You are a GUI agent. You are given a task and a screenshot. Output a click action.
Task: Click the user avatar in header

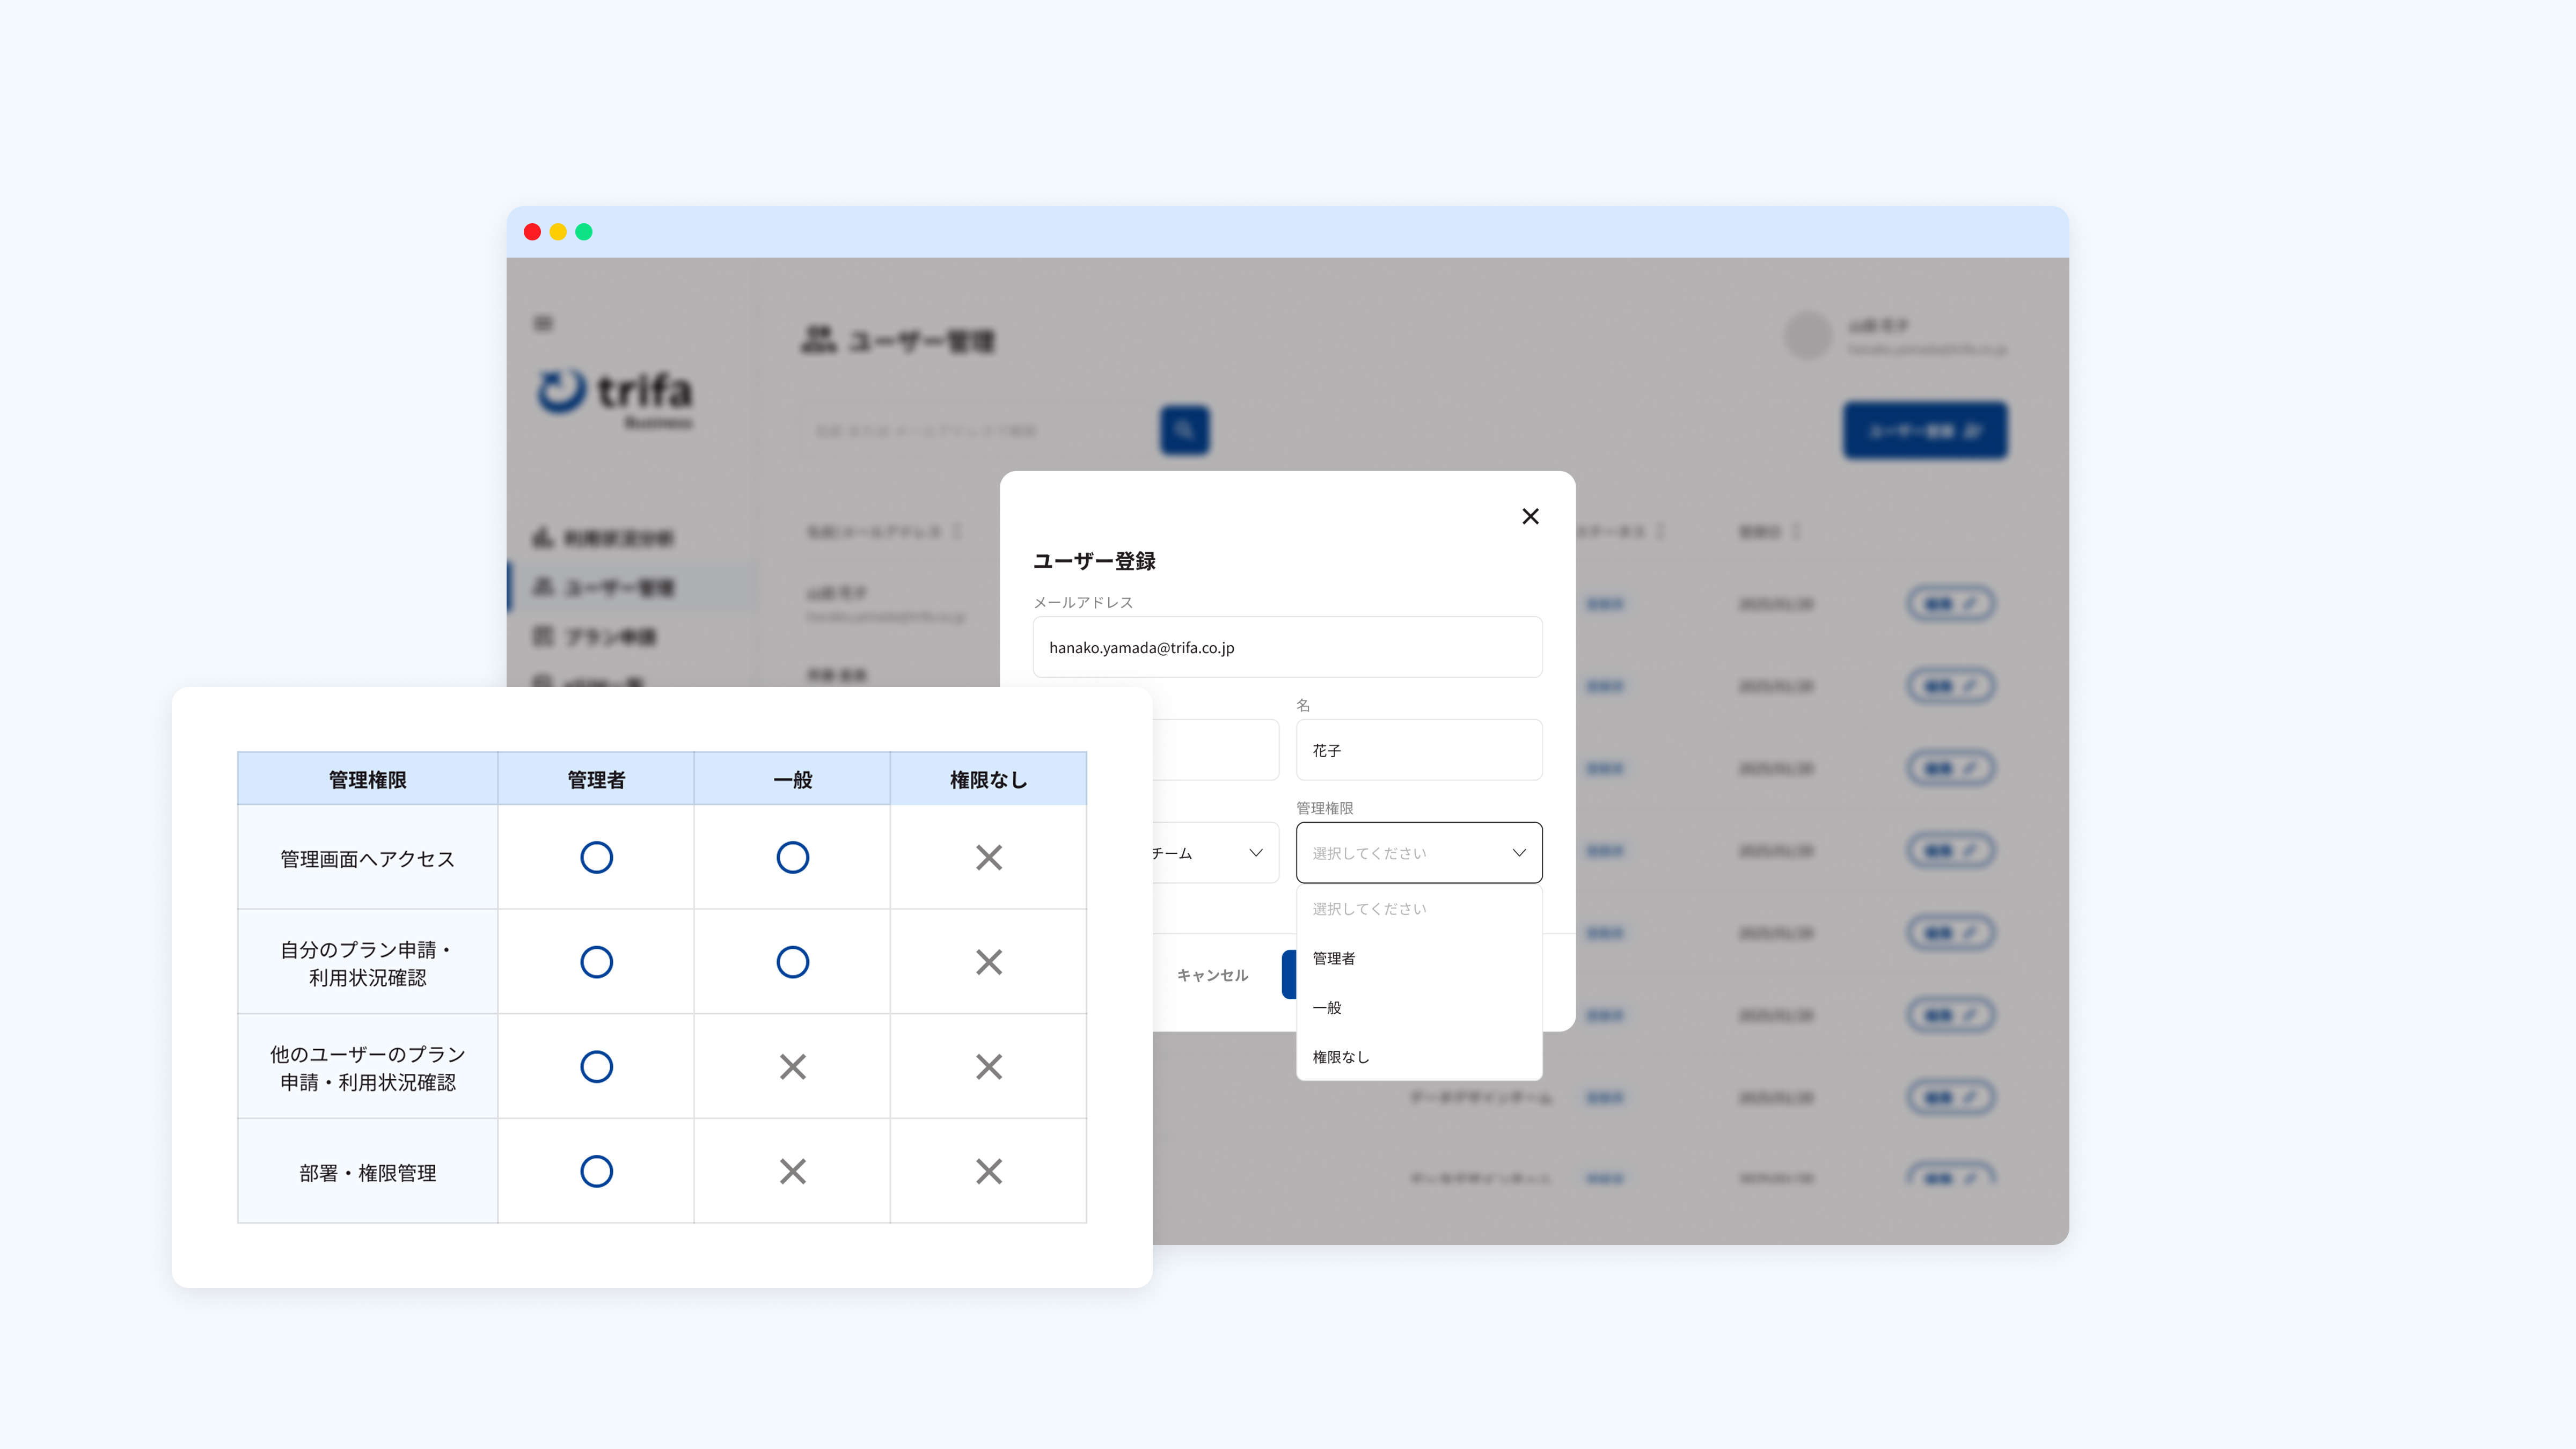click(1807, 336)
